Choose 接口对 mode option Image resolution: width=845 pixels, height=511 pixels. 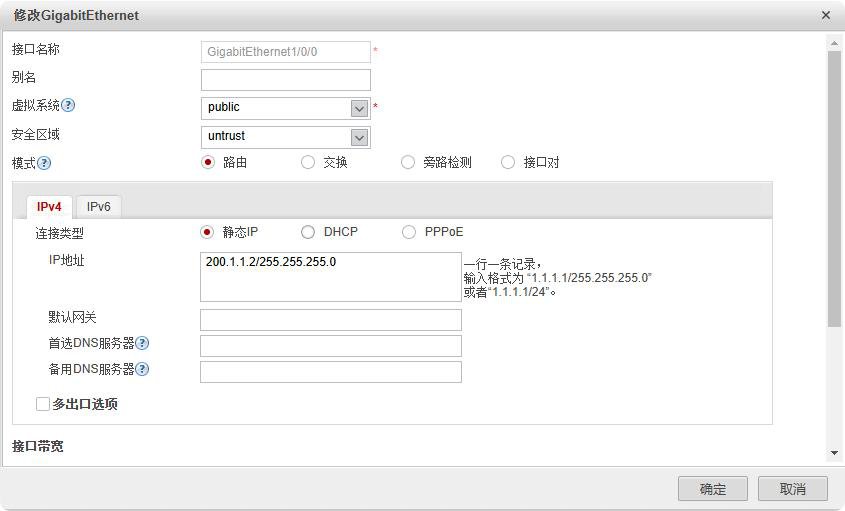point(508,162)
